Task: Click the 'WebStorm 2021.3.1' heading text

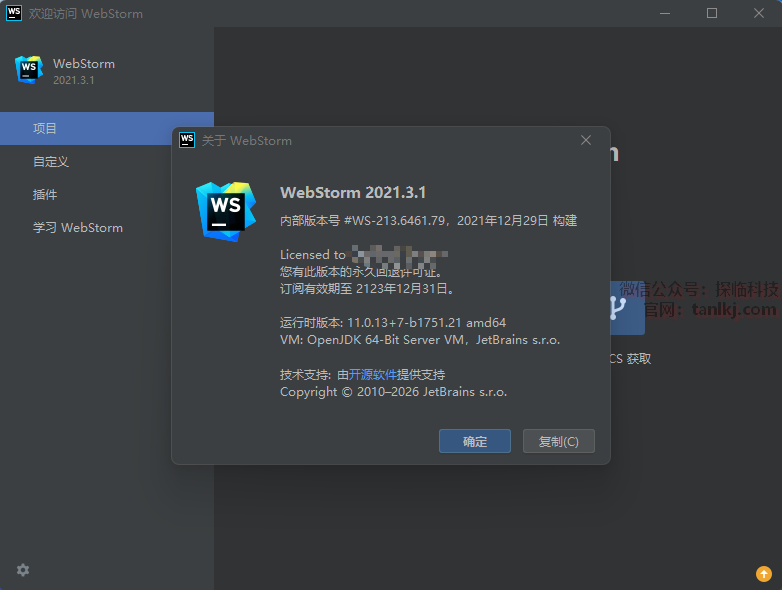Action: (353, 193)
